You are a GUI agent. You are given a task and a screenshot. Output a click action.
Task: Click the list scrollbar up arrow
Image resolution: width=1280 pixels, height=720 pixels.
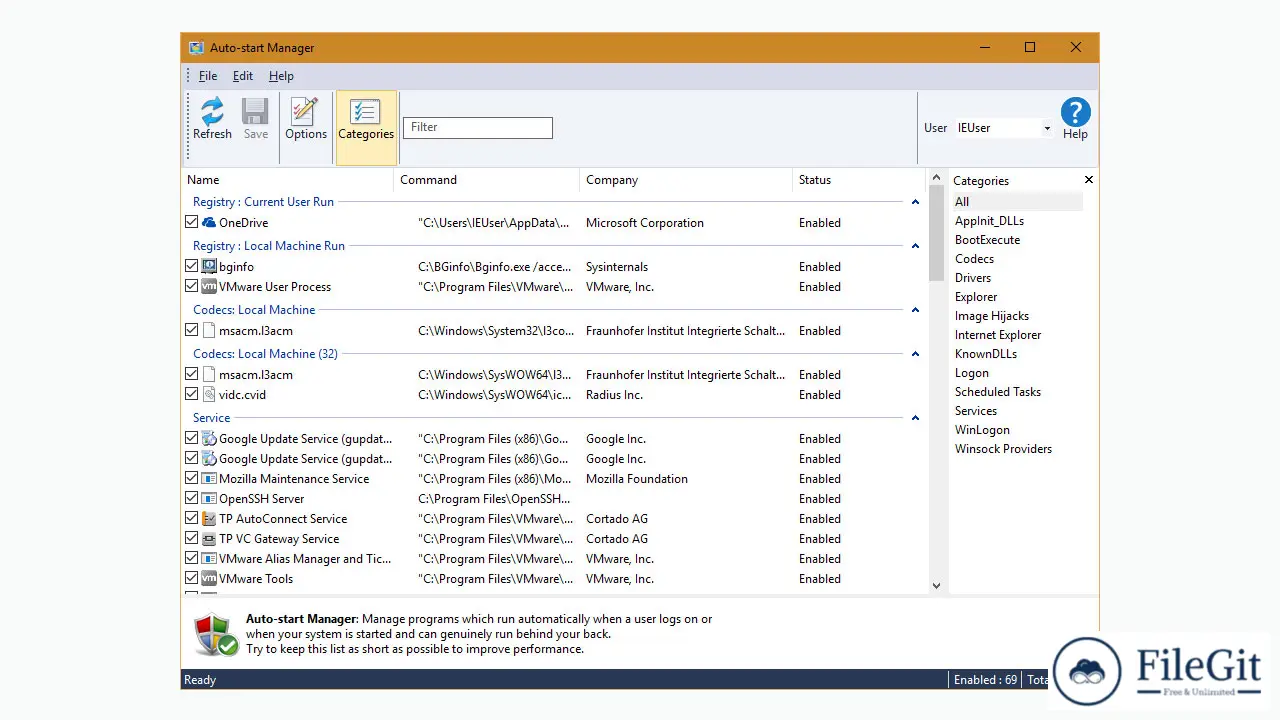tap(936, 178)
